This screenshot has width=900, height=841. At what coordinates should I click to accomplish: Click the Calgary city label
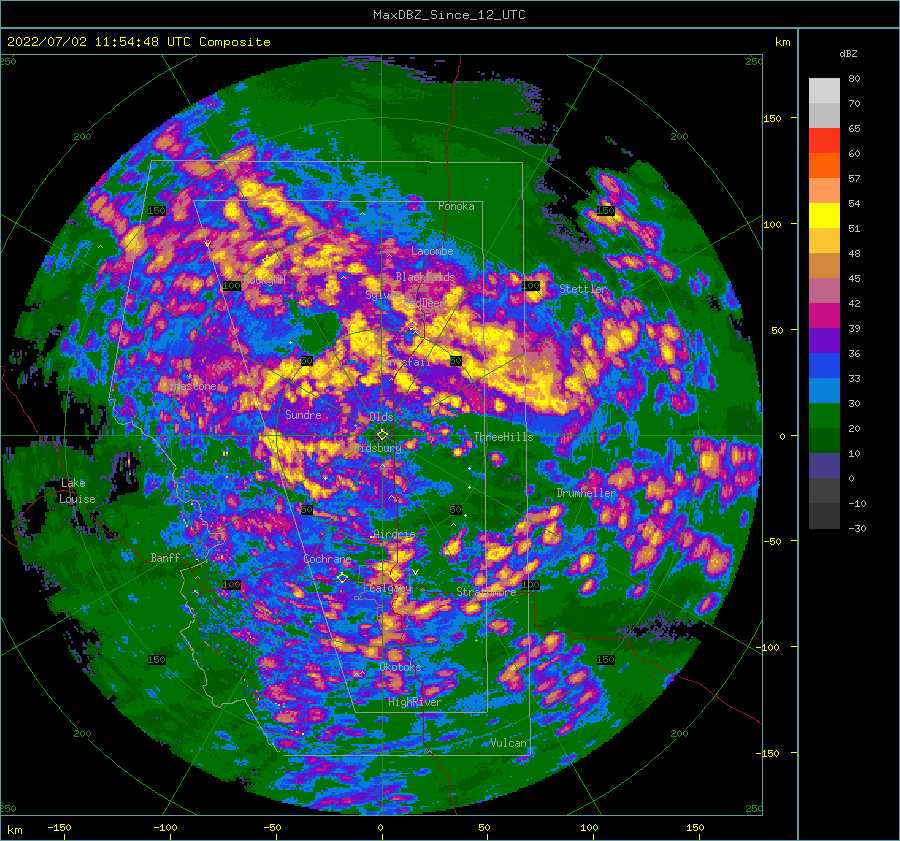390,588
